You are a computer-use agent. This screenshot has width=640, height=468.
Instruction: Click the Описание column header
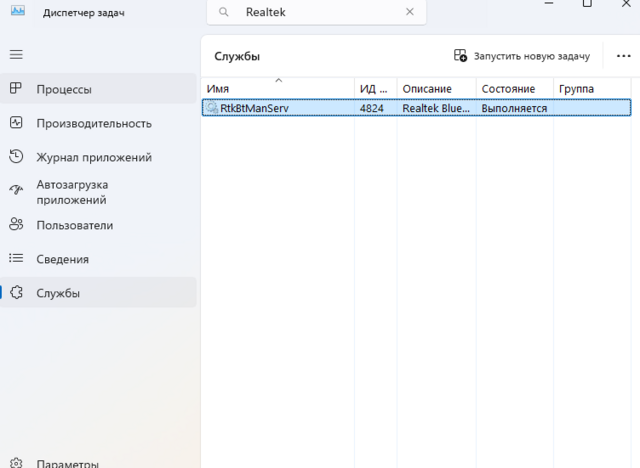click(x=434, y=89)
